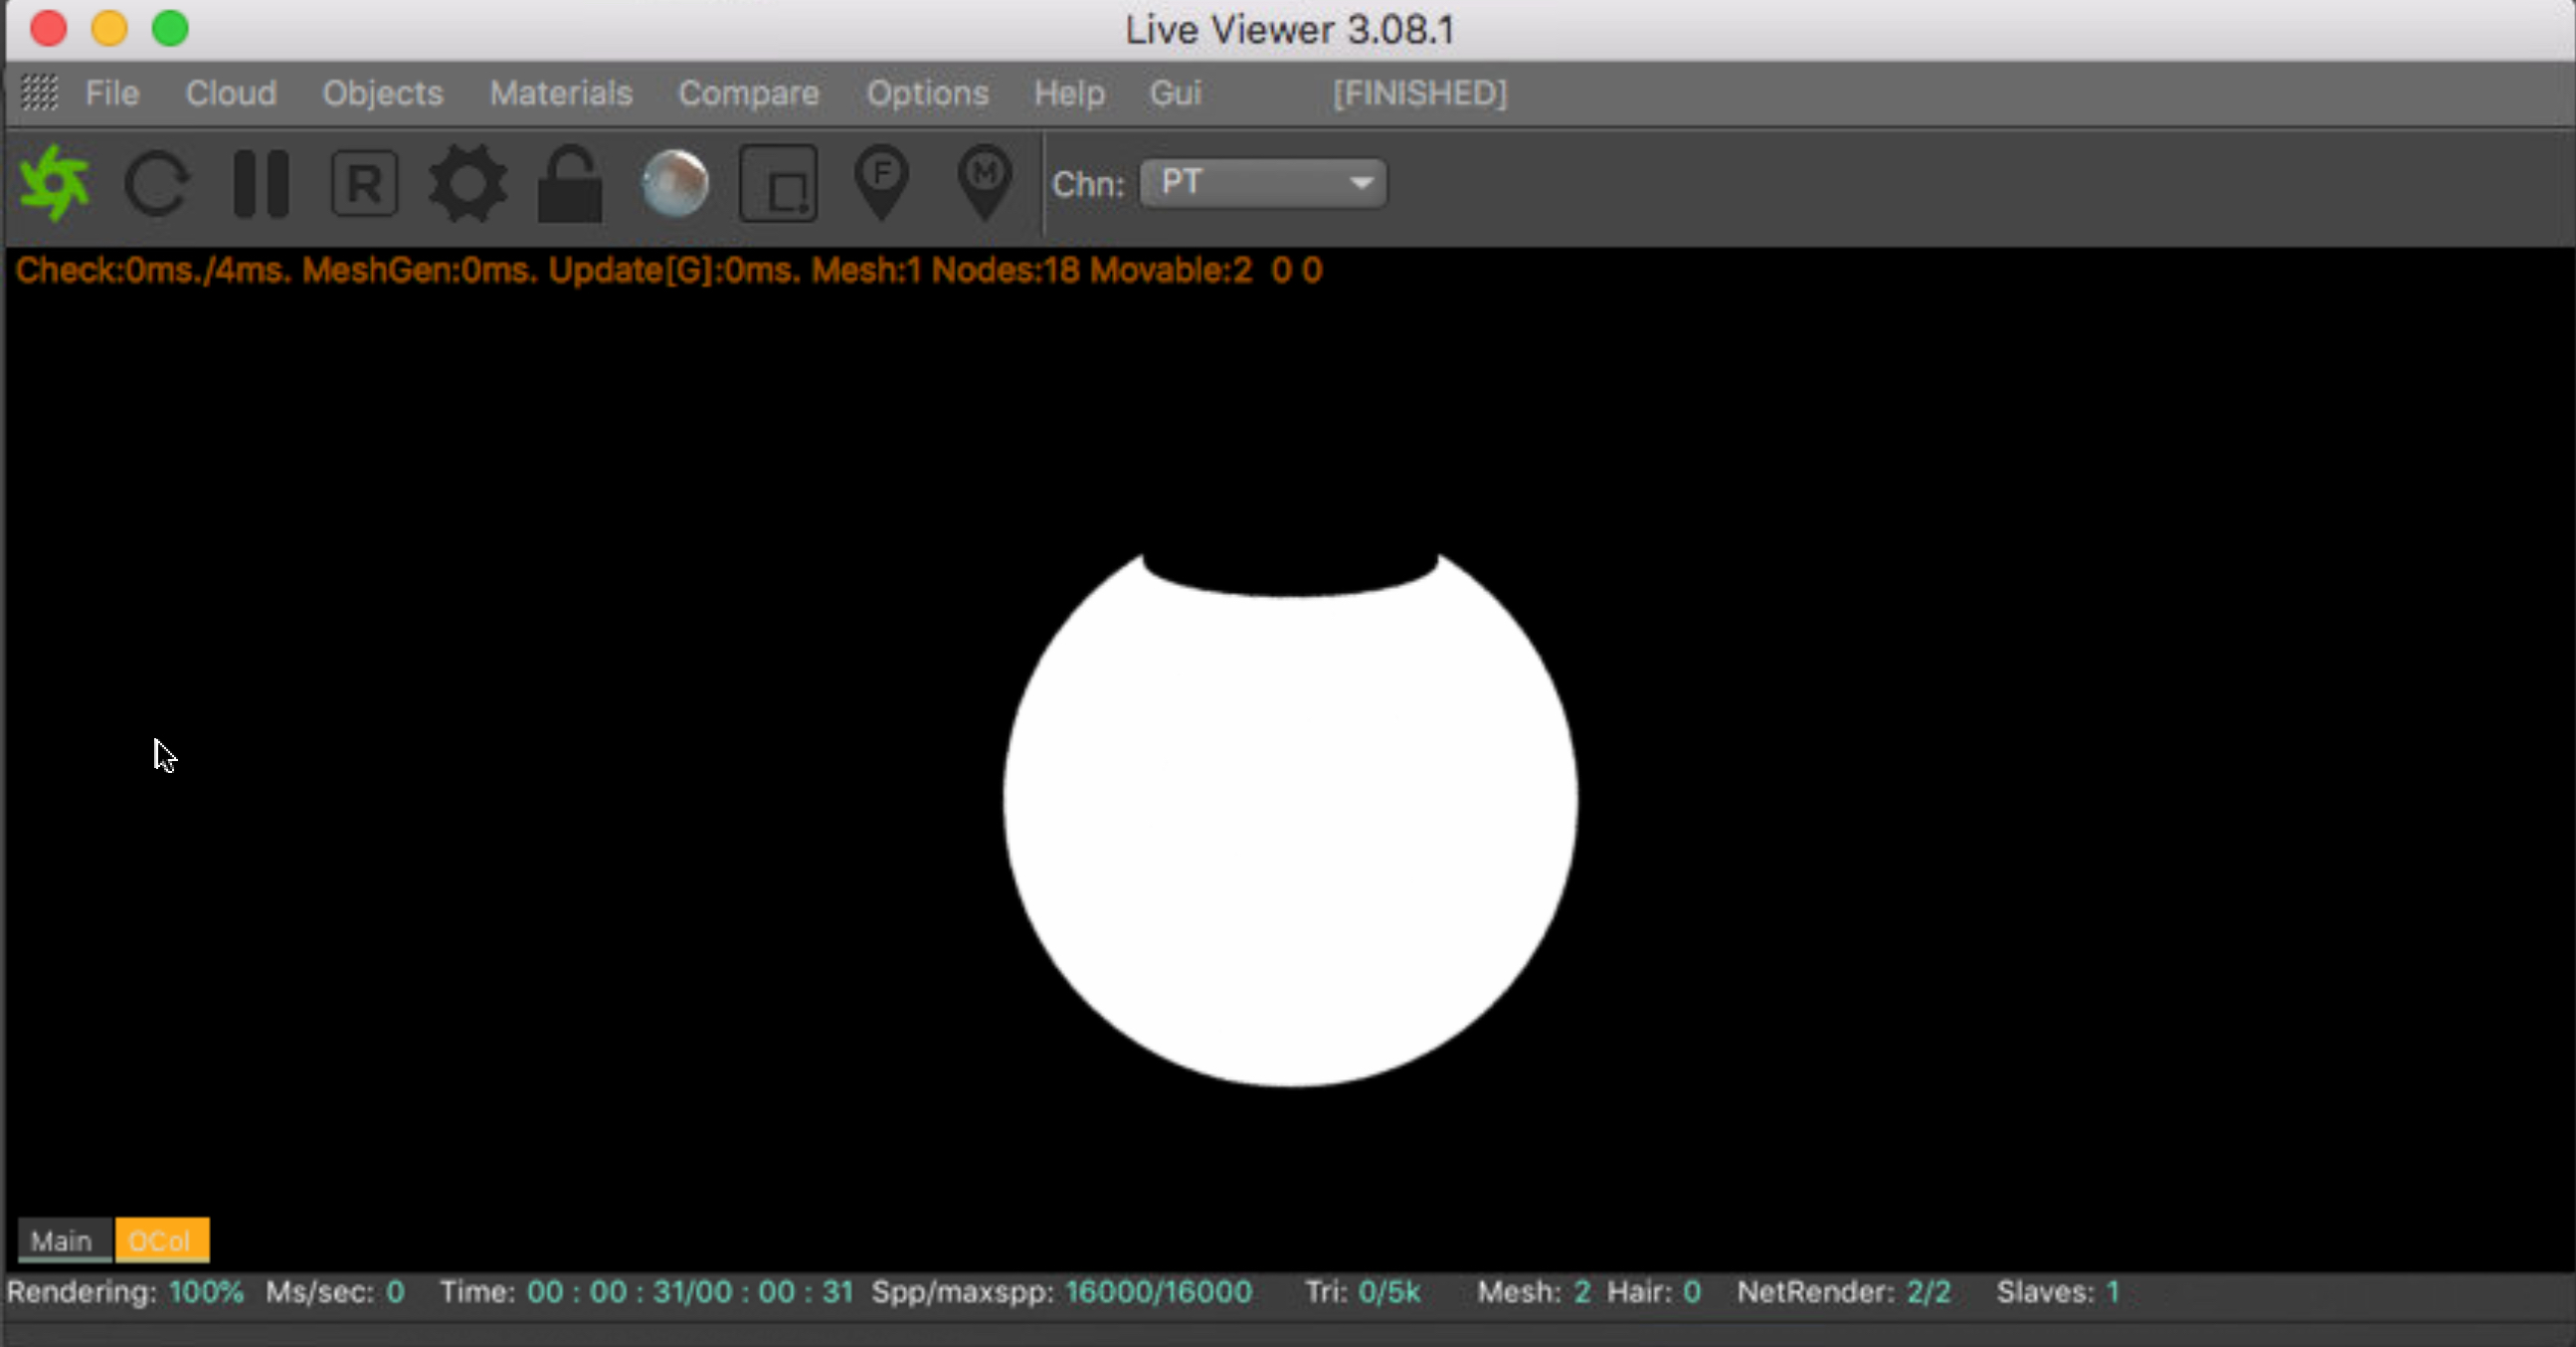Click the film region square icon

click(x=778, y=184)
